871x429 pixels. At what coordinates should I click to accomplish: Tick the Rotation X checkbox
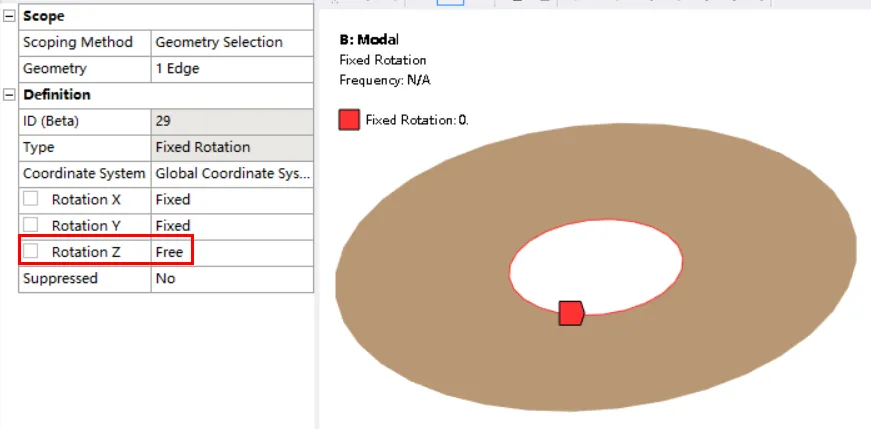click(x=31, y=199)
